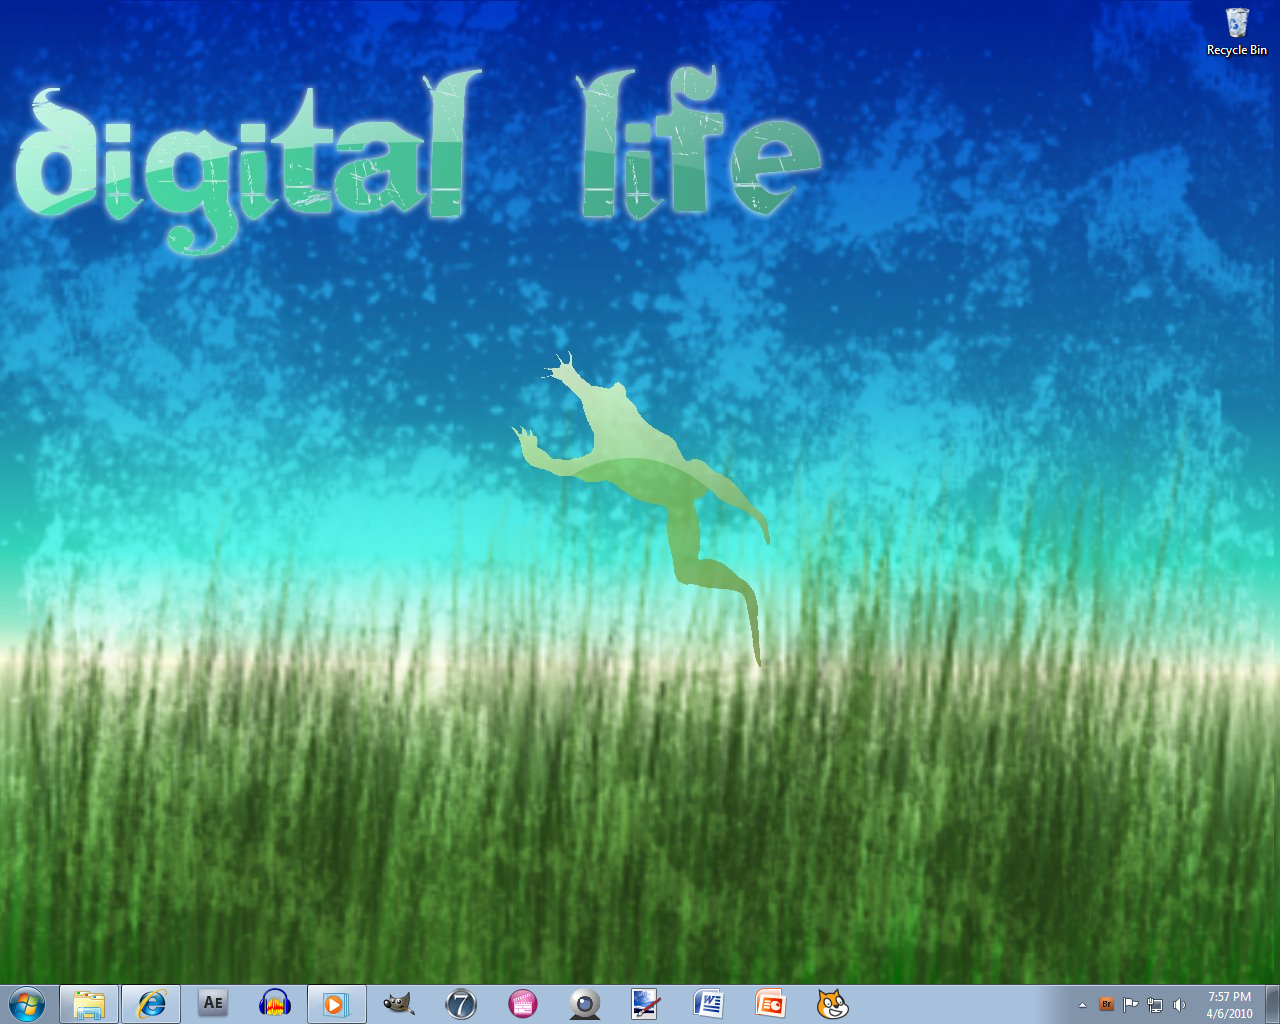Viewport: 1280px width, 1024px height.
Task: Click the clock to view the calendar
Action: coord(1228,1004)
